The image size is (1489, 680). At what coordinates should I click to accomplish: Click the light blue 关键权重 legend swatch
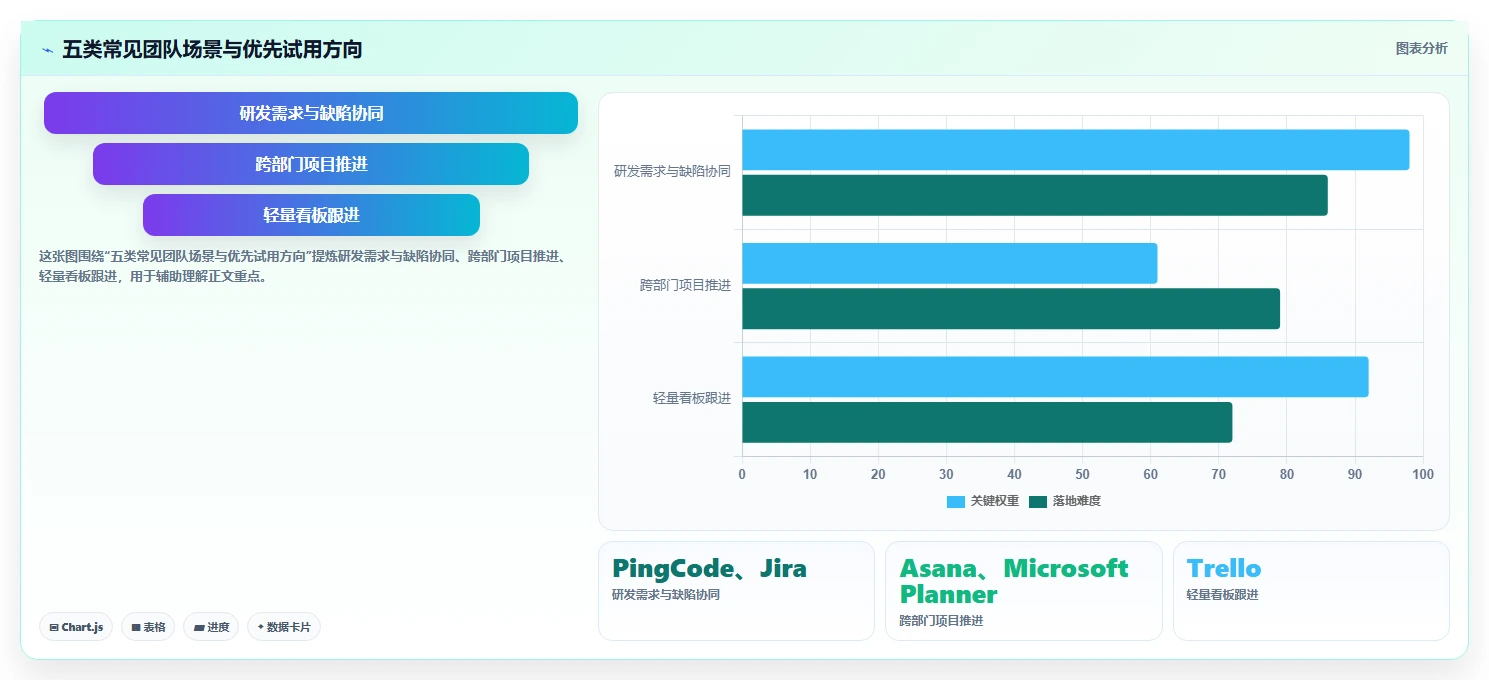(956, 502)
